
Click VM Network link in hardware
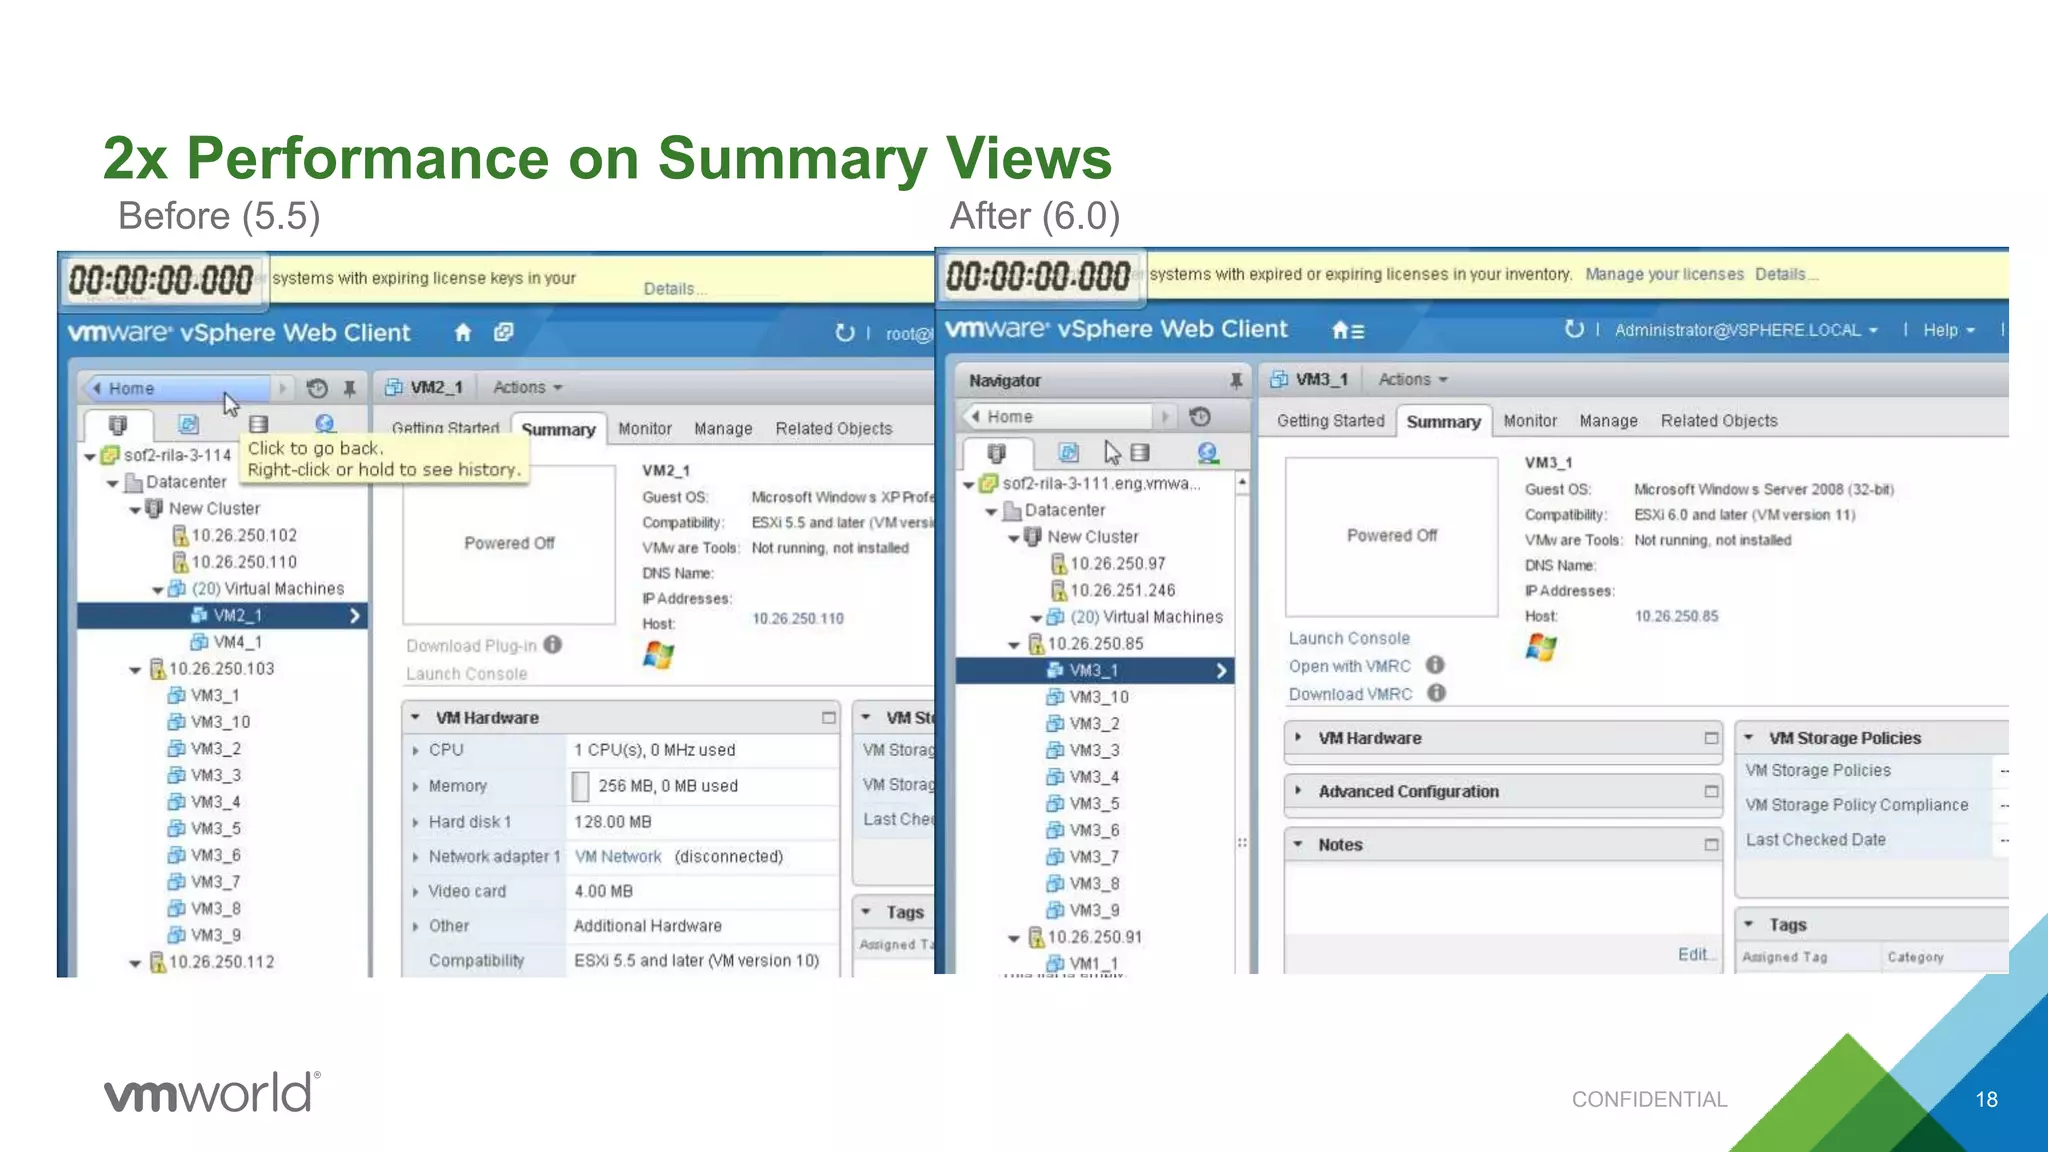(x=618, y=857)
